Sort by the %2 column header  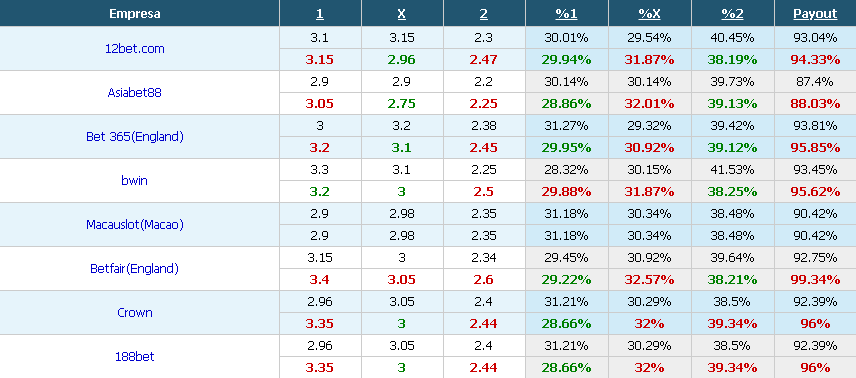pos(732,14)
